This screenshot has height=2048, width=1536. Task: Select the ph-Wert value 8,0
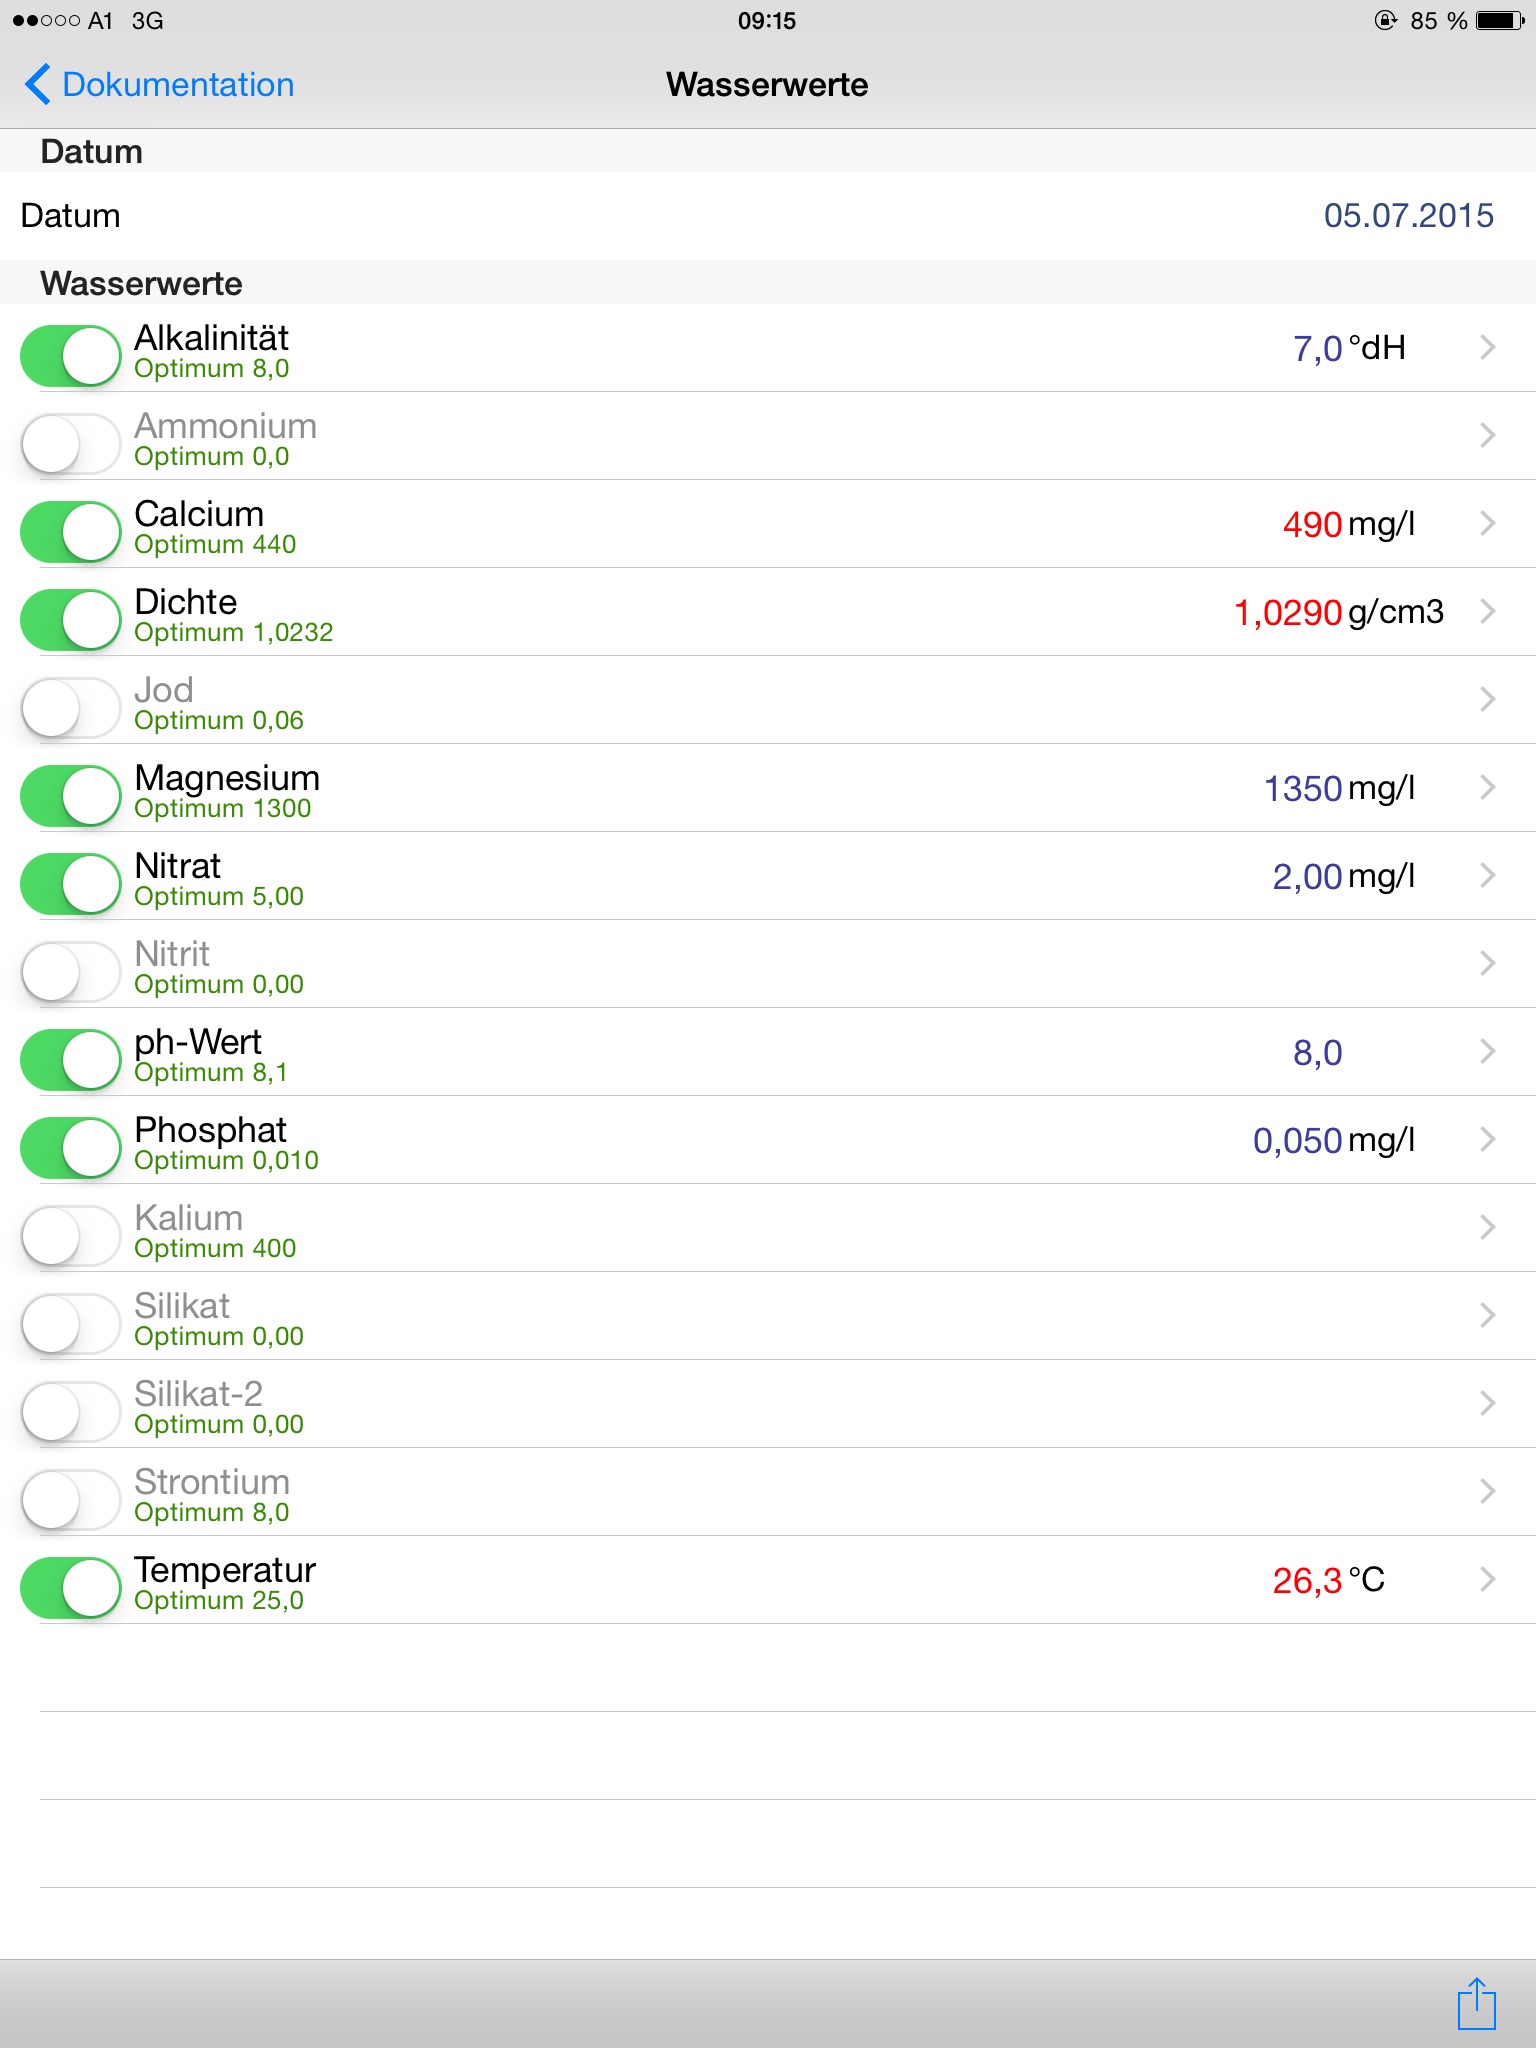click(x=1317, y=1052)
